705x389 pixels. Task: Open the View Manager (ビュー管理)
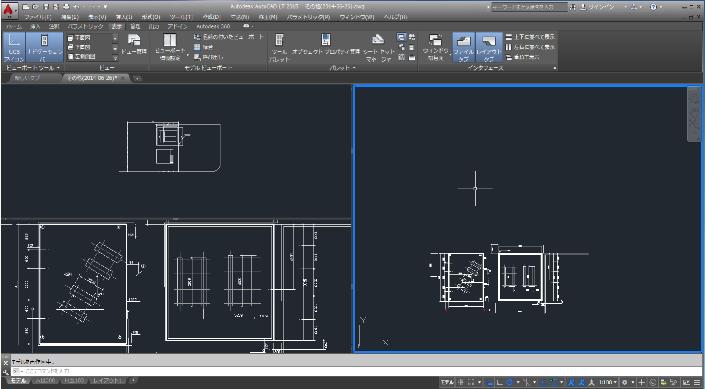click(134, 45)
